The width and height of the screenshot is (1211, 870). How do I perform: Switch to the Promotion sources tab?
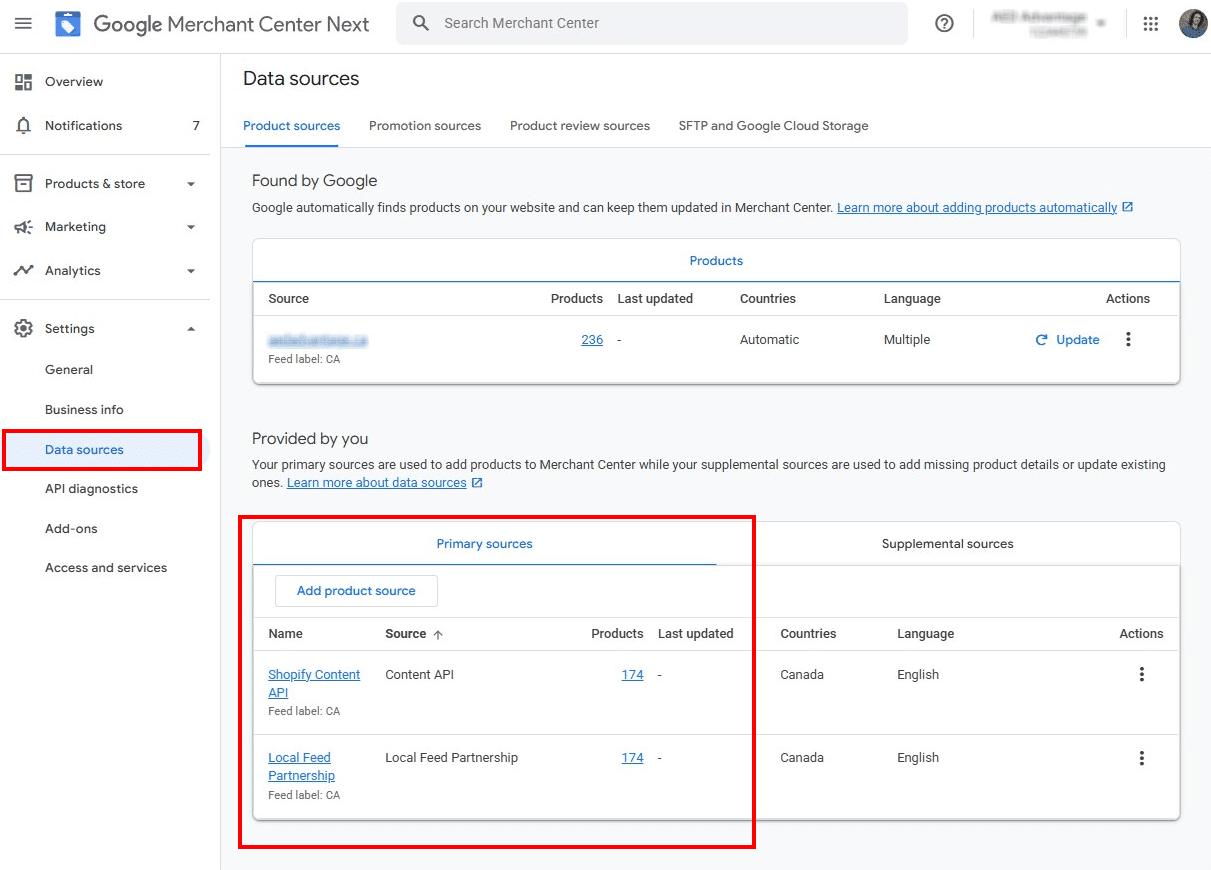tap(425, 126)
